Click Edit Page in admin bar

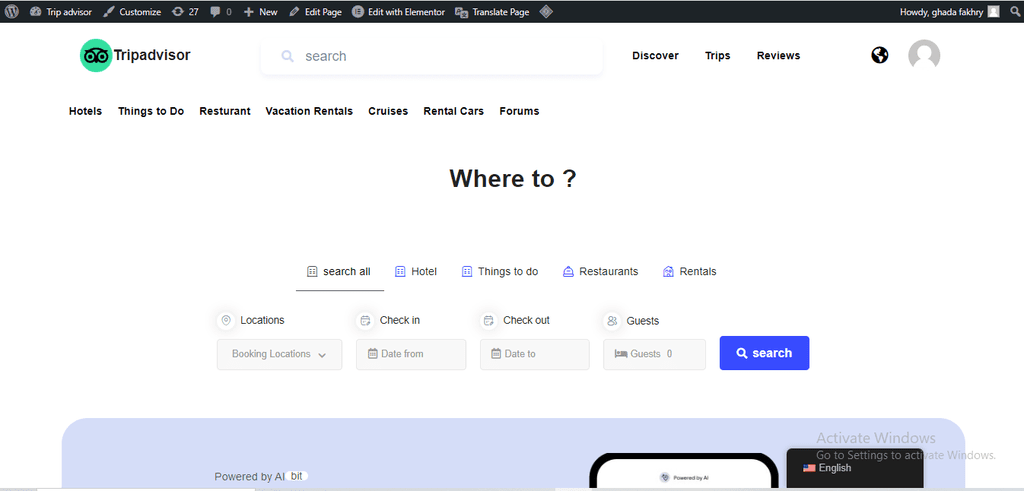pos(315,12)
